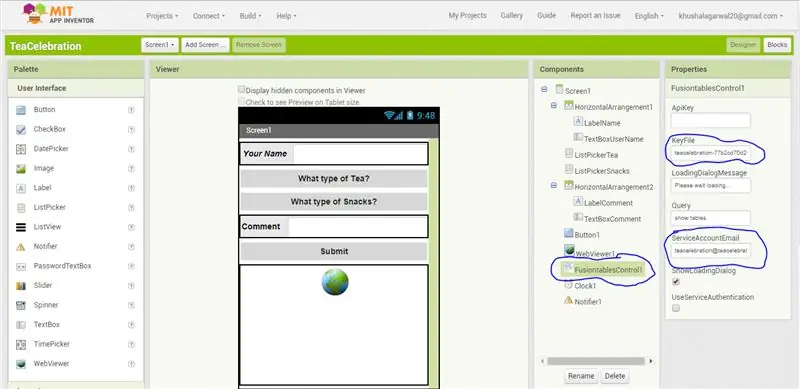This screenshot has width=800, height=389.
Task: Click the What type of Snacks? picker
Action: [334, 202]
